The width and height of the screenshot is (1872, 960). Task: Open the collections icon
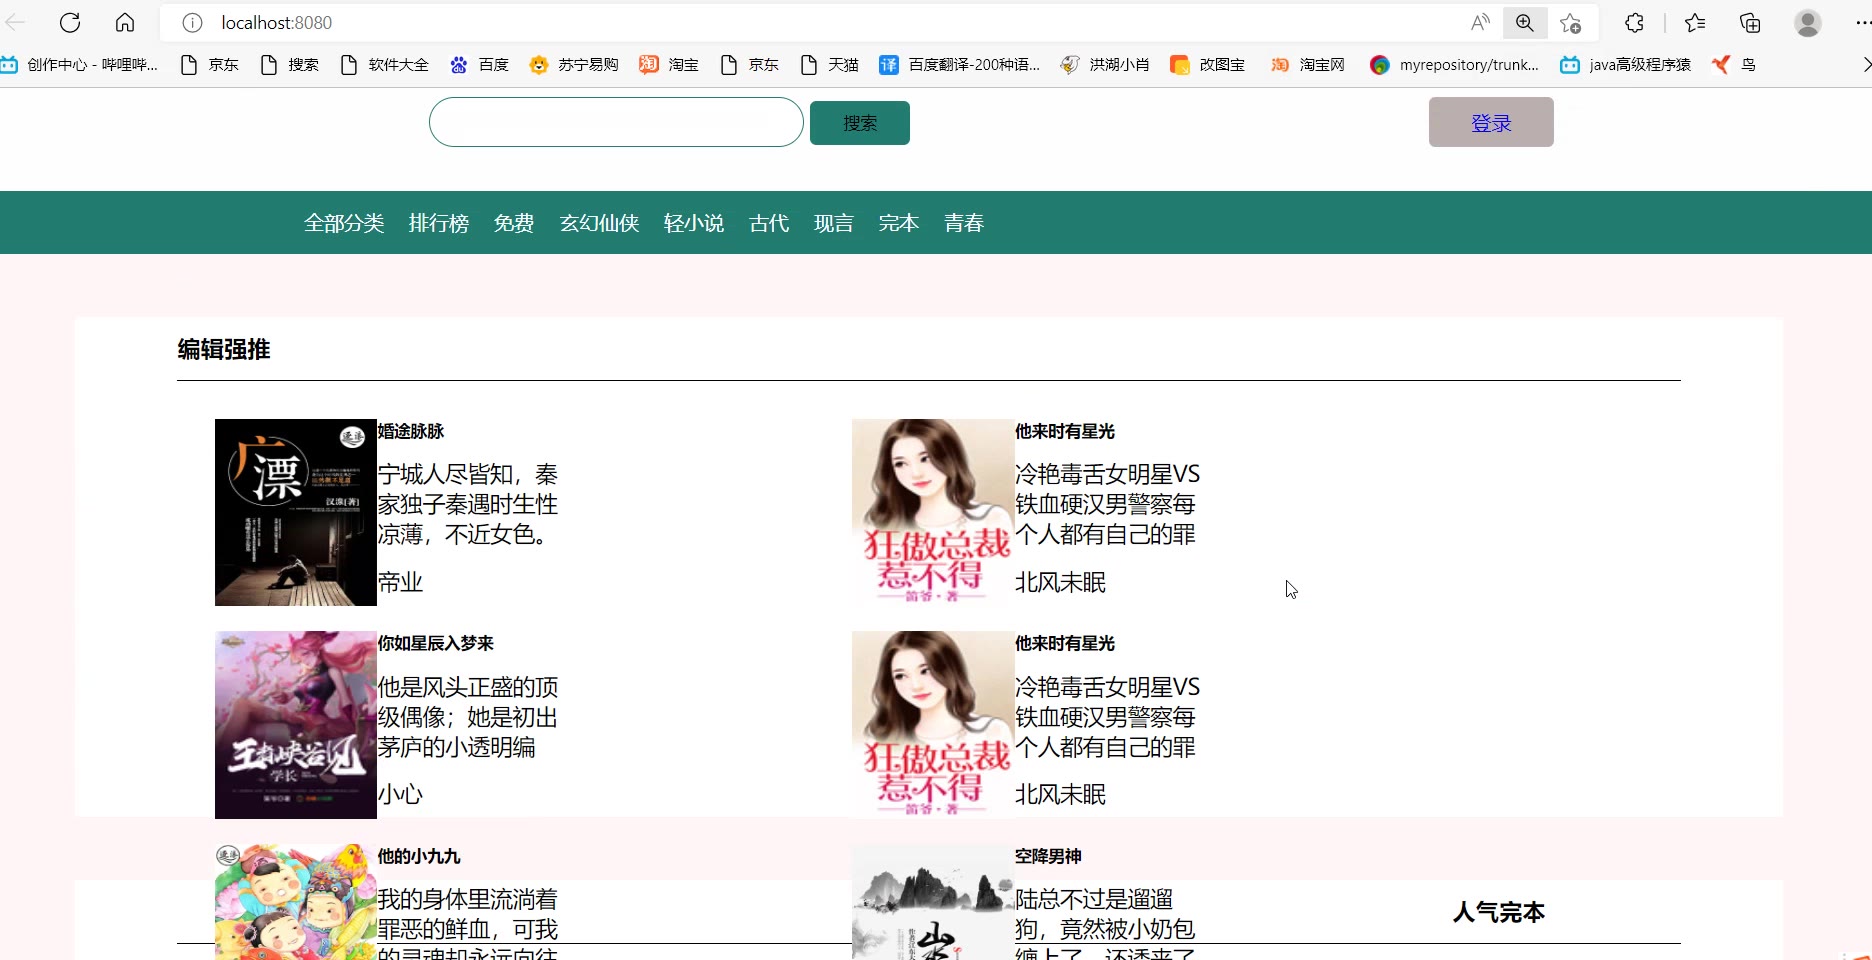point(1750,22)
